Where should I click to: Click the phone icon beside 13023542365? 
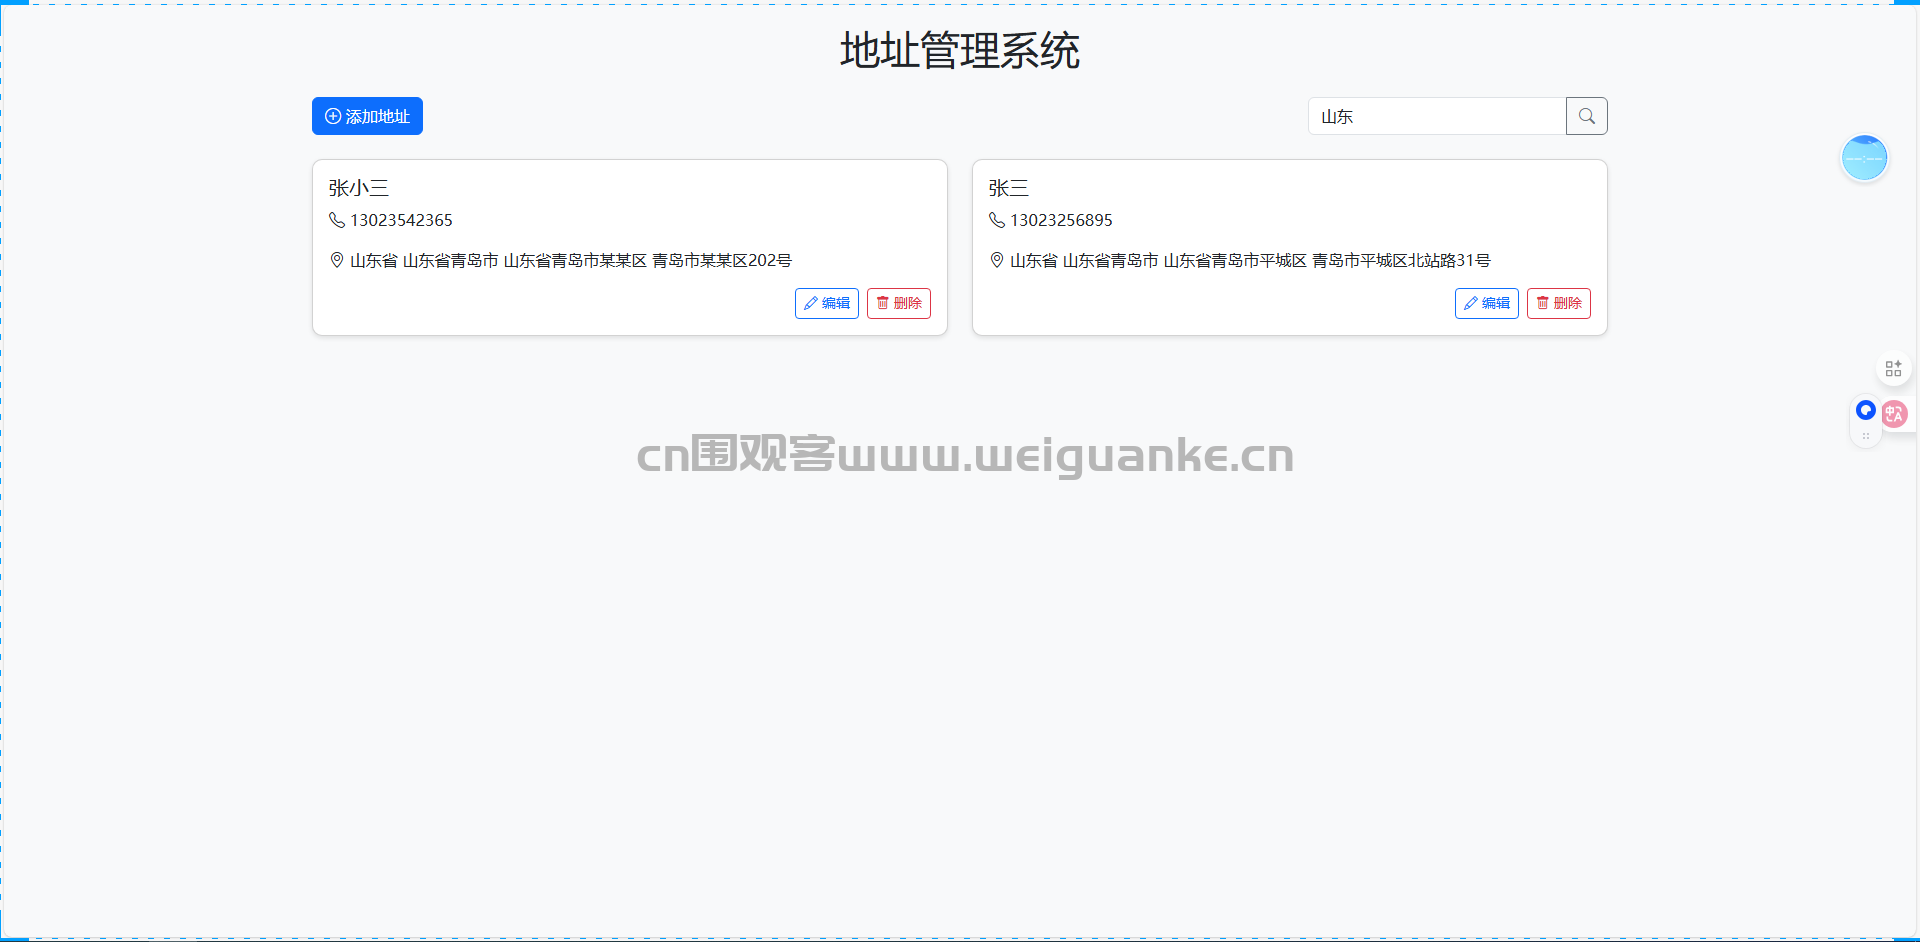(337, 220)
